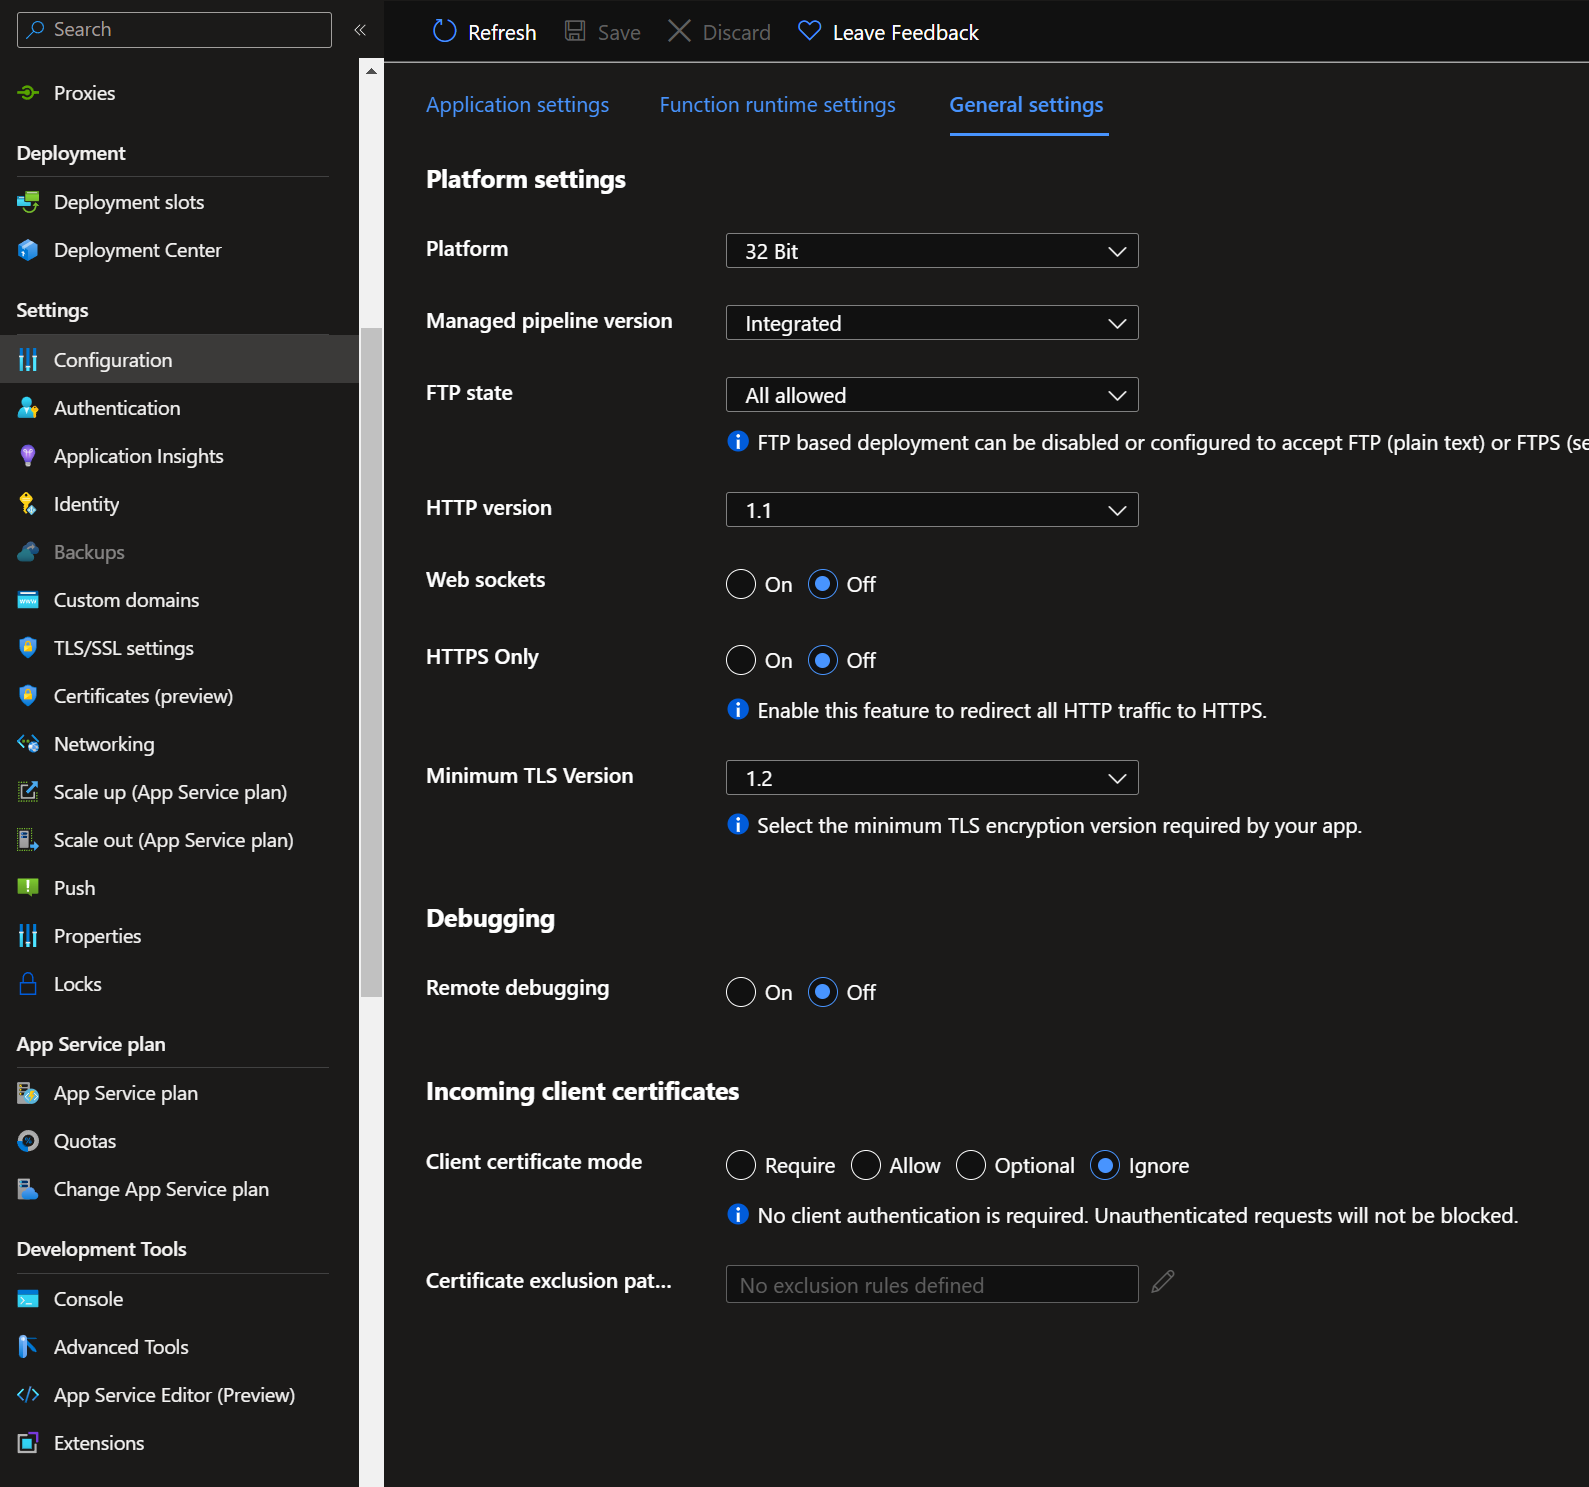
Task: Click the Discard button
Action: pyautogui.click(x=719, y=32)
